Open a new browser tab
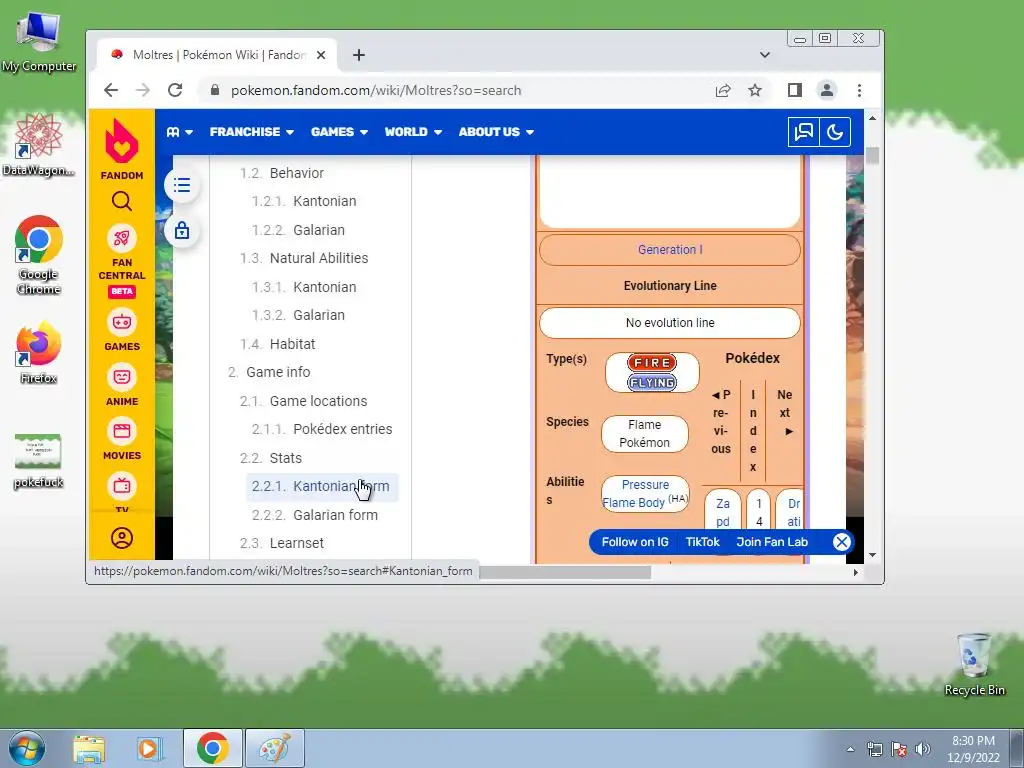 click(x=359, y=55)
